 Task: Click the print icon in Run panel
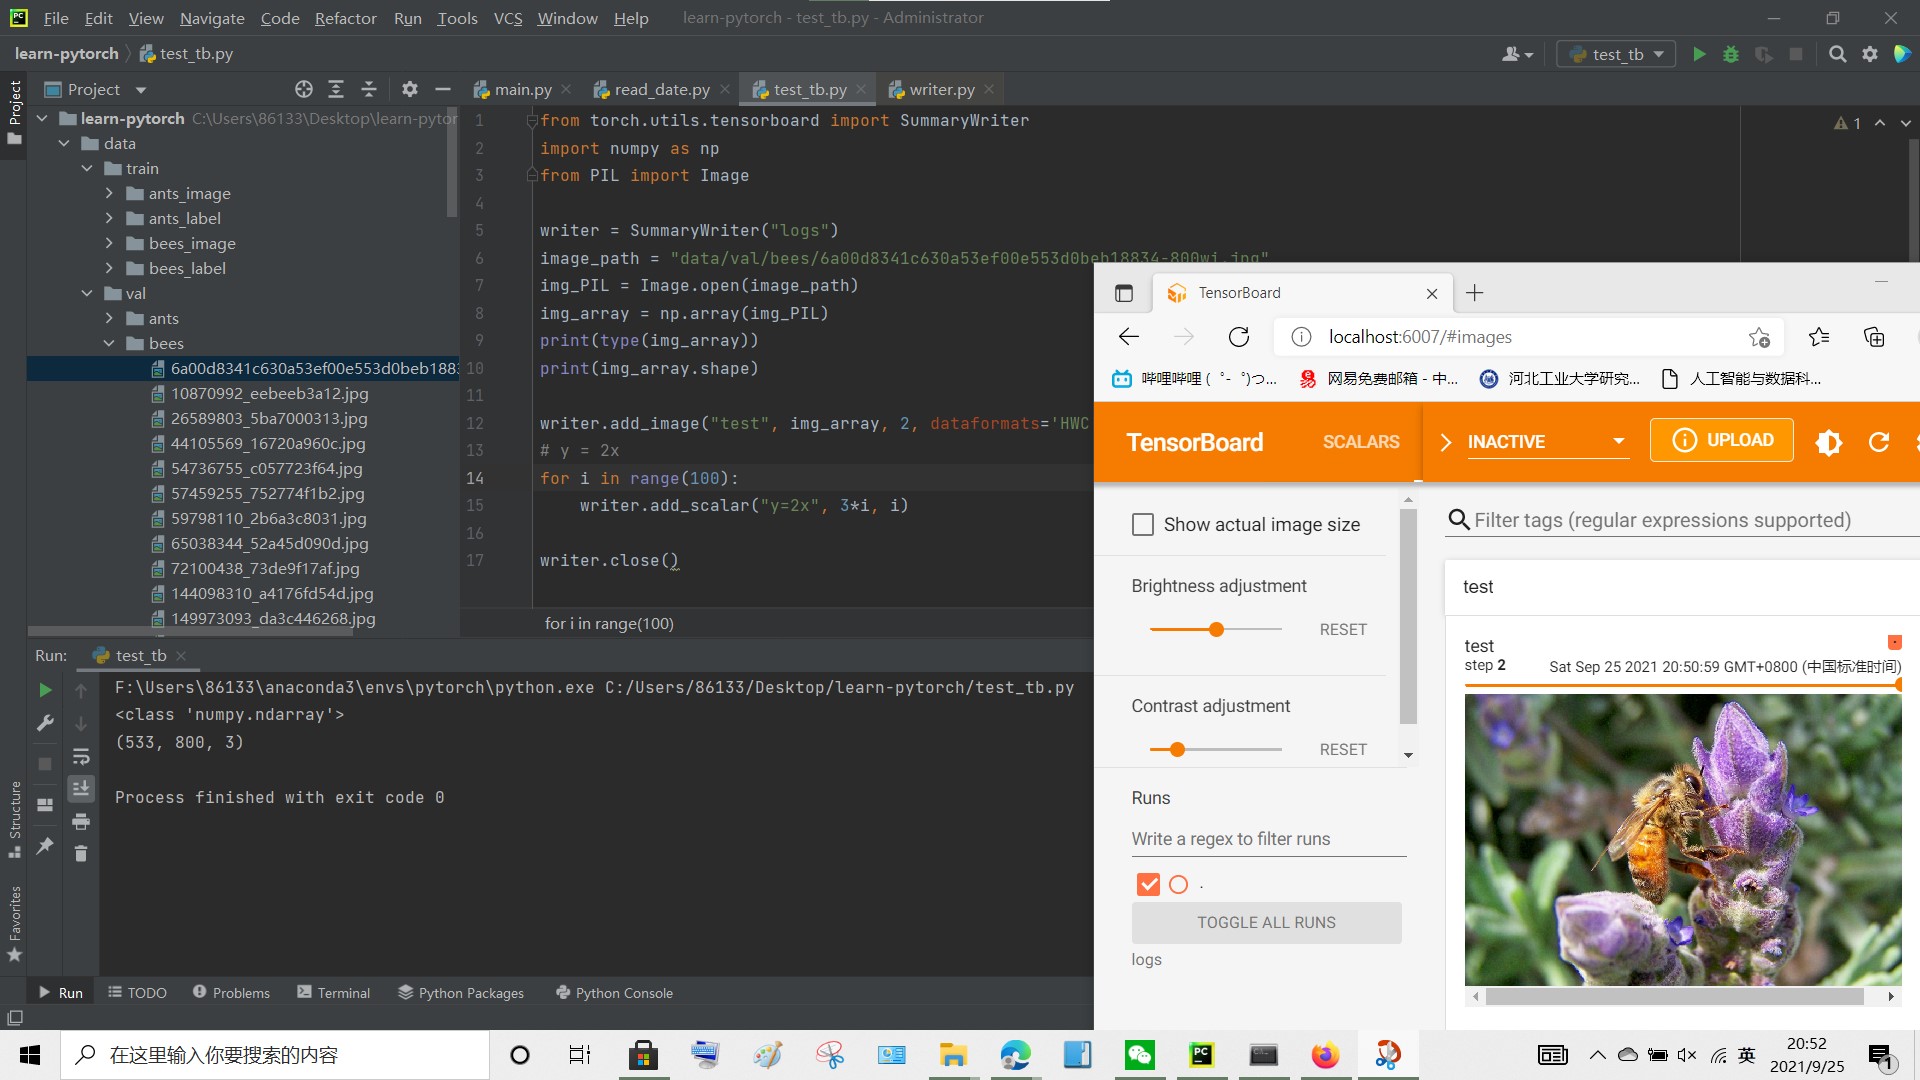point(81,821)
